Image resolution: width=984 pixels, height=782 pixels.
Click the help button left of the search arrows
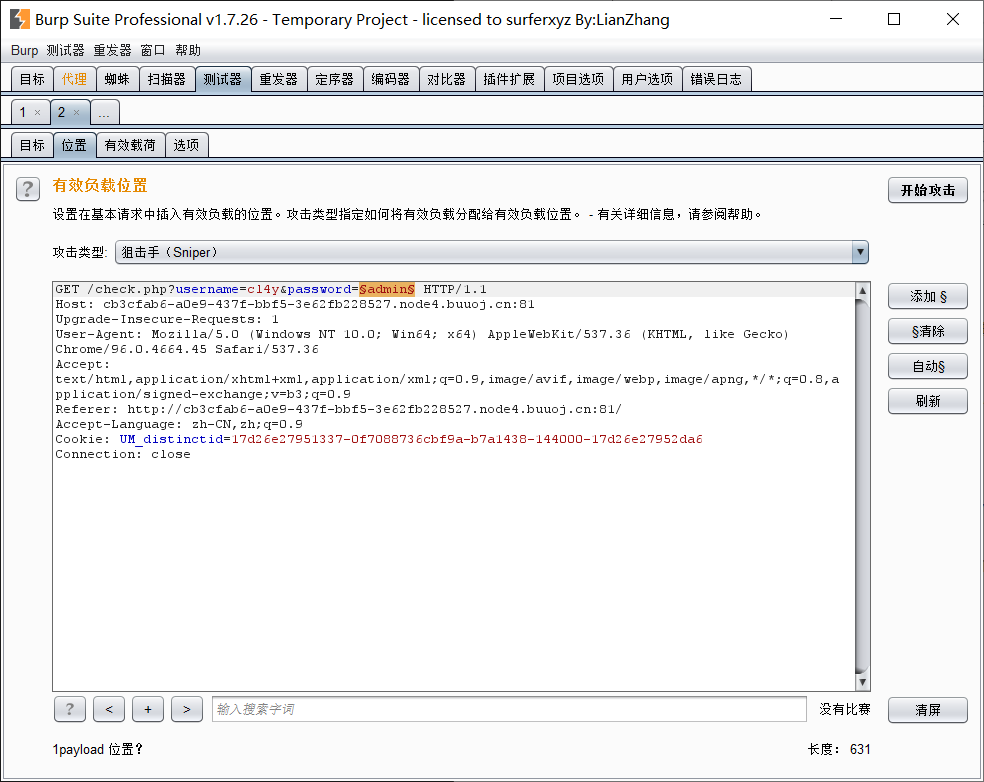[x=70, y=709]
